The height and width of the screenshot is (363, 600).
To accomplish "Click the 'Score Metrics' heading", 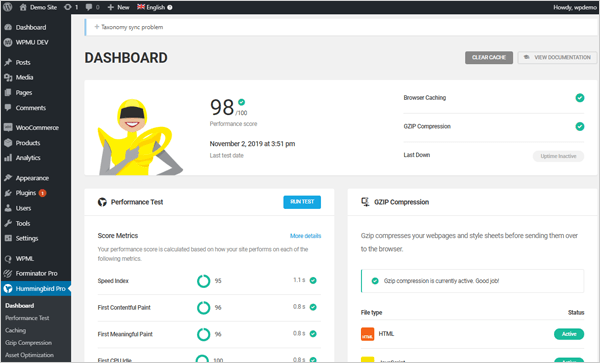I will (118, 236).
